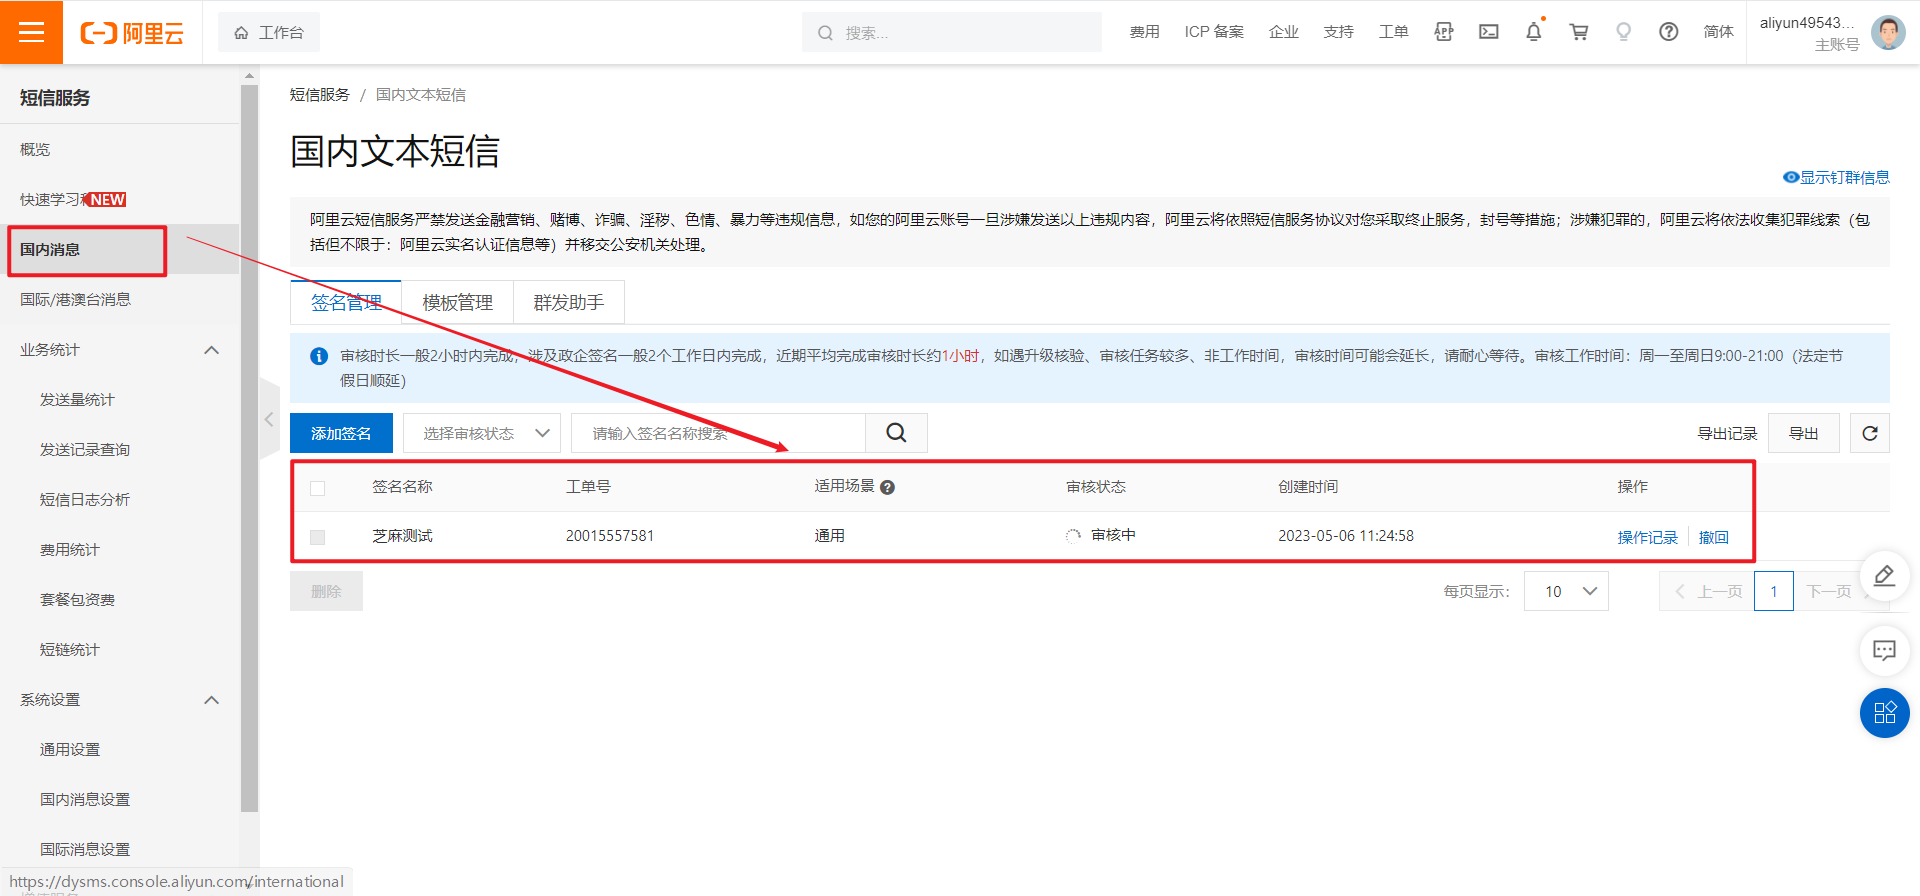
Task: Open the page size 10 dropdown
Action: [x=1566, y=591]
